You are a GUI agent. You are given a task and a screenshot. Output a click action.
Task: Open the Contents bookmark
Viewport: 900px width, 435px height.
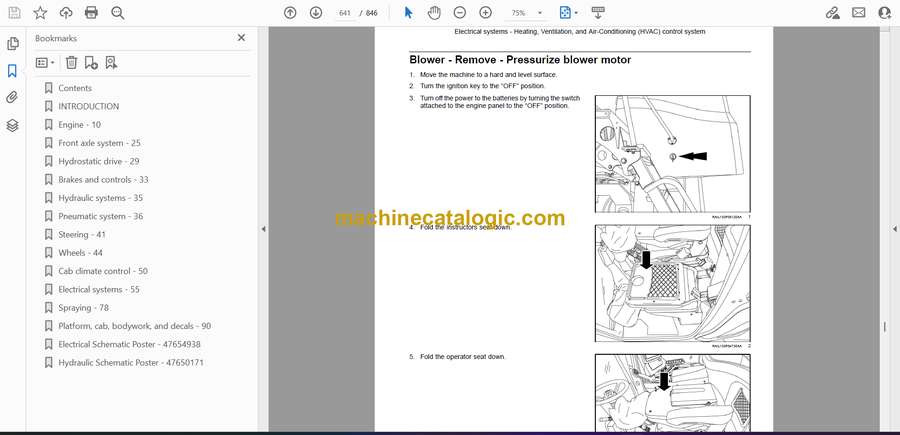(75, 88)
